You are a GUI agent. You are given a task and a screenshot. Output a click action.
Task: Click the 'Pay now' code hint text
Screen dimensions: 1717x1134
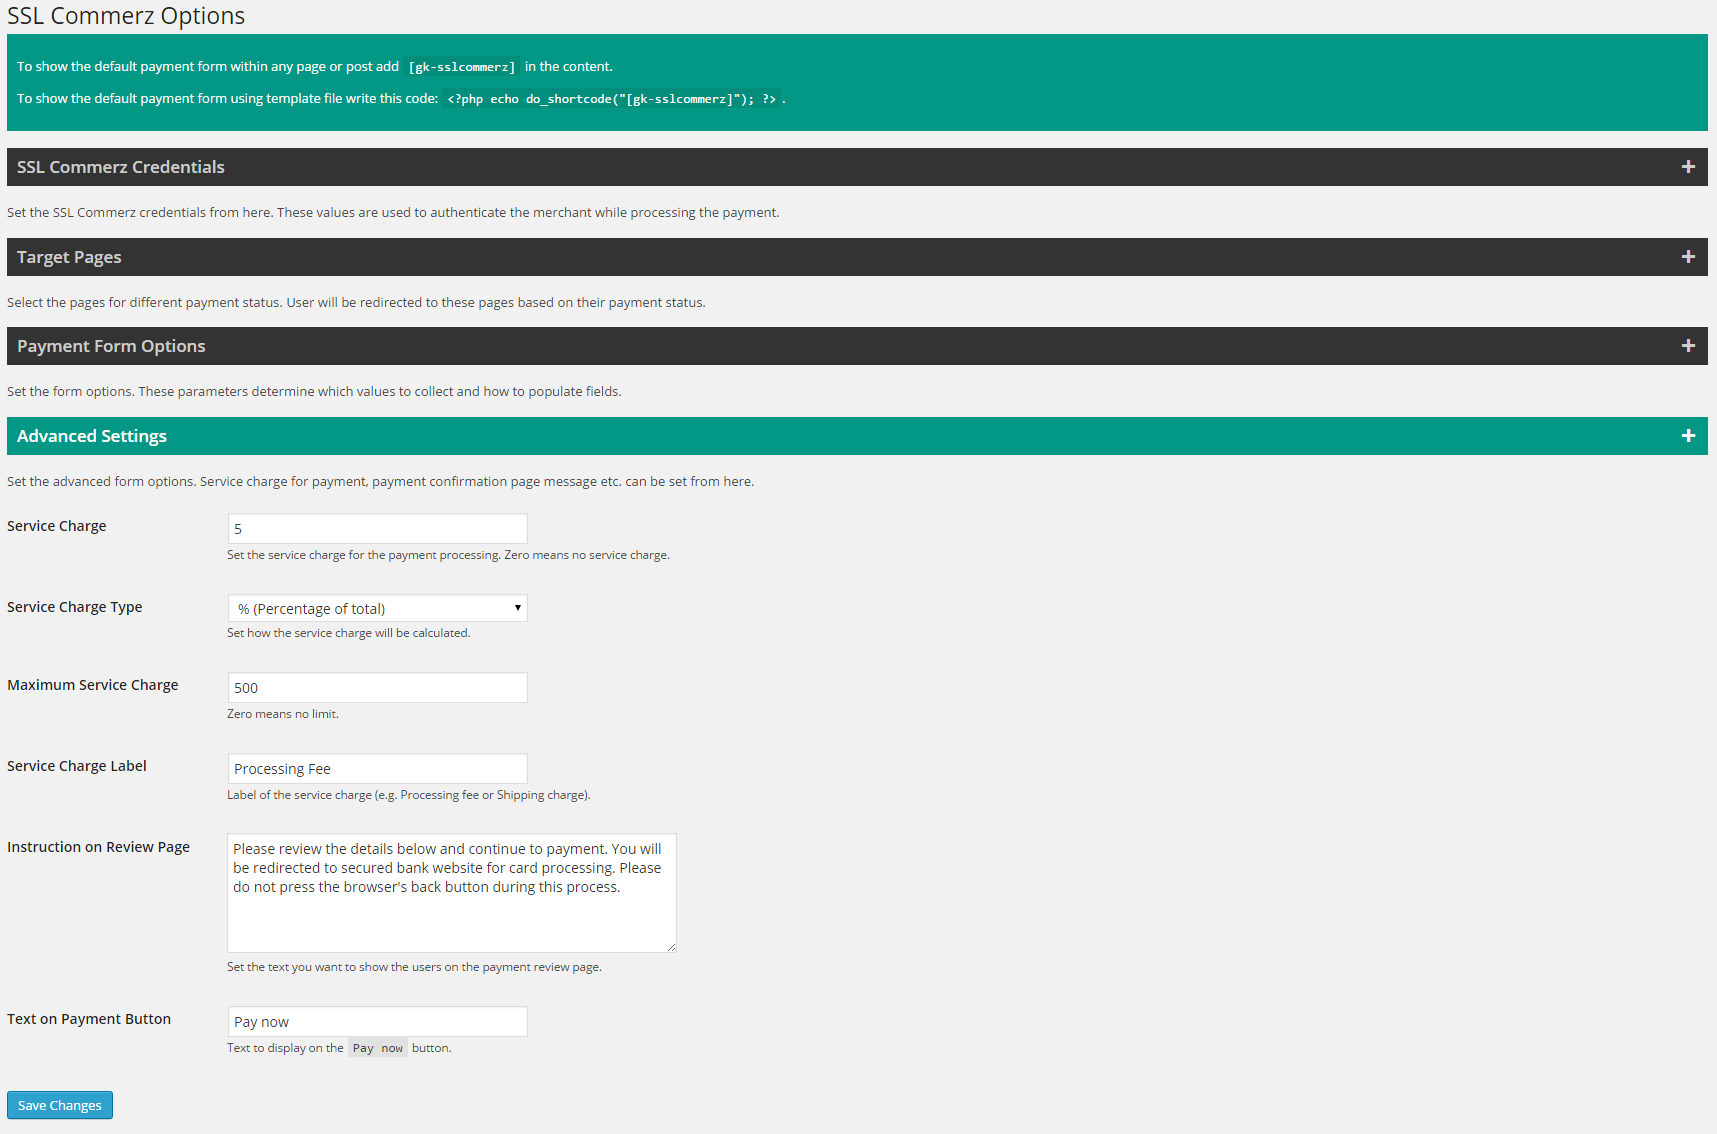[378, 1048]
